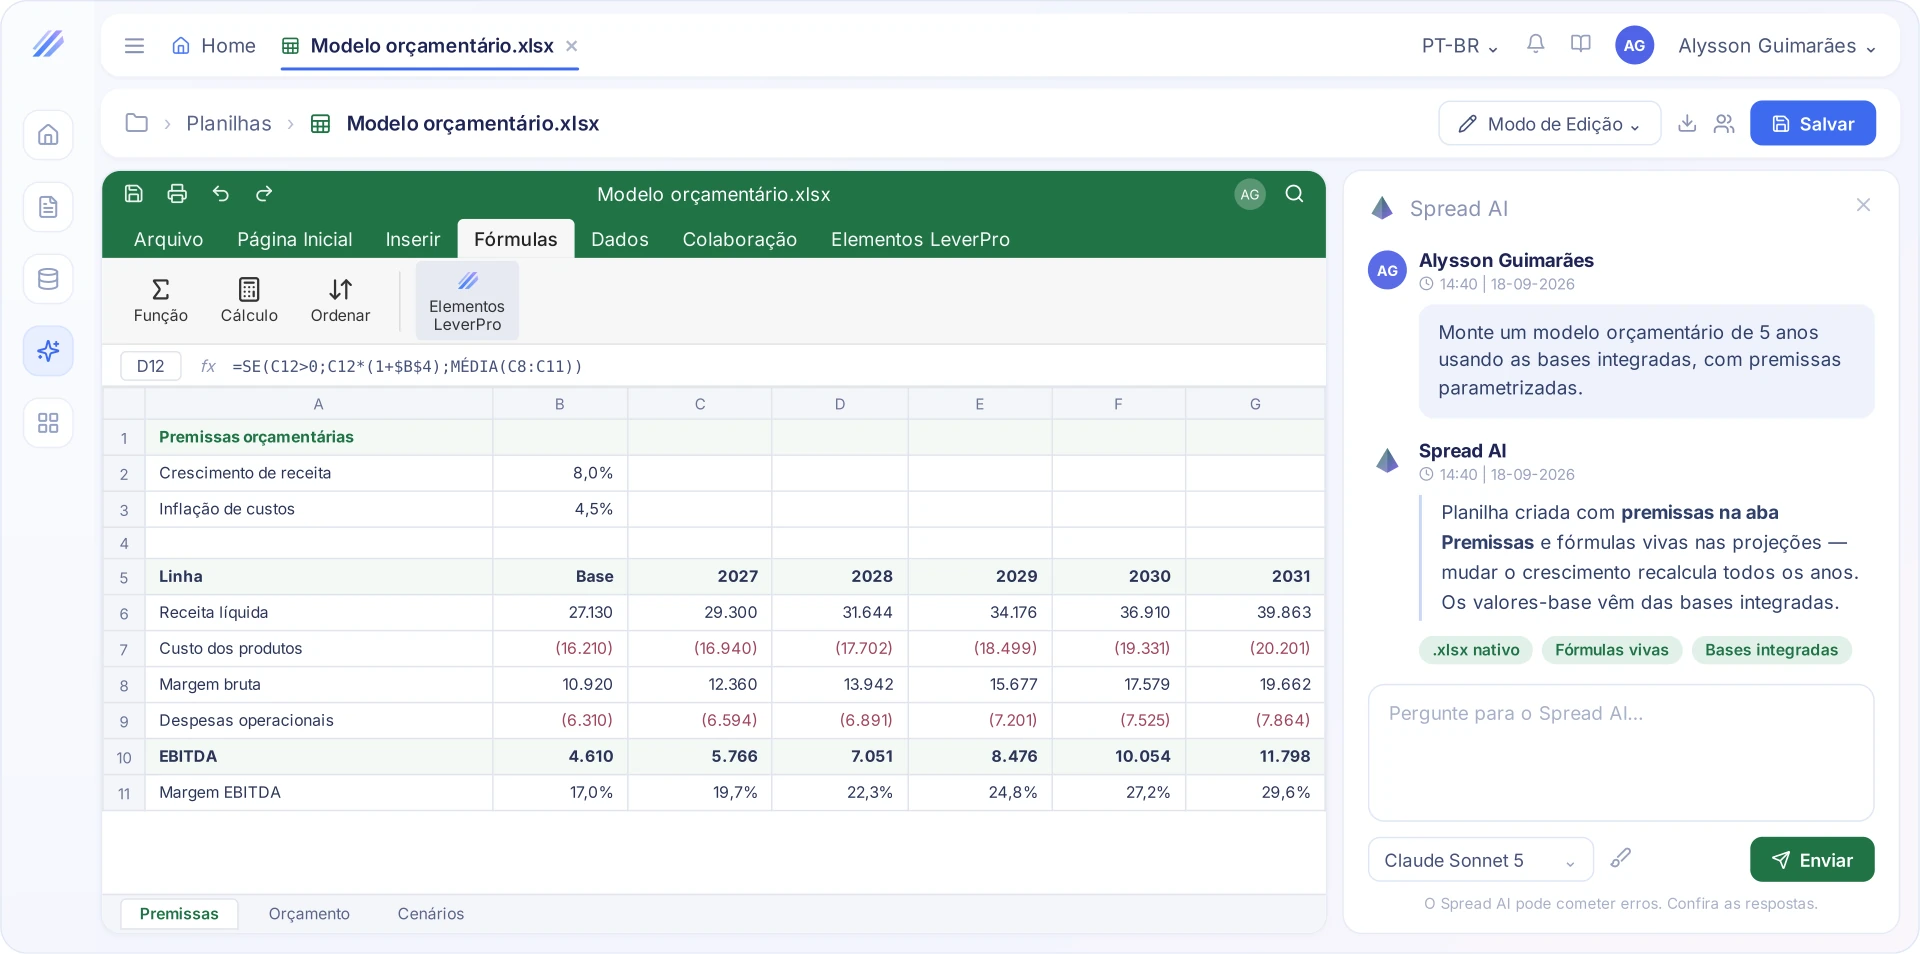Select row 10 header
1920x954 pixels.
[124, 757]
